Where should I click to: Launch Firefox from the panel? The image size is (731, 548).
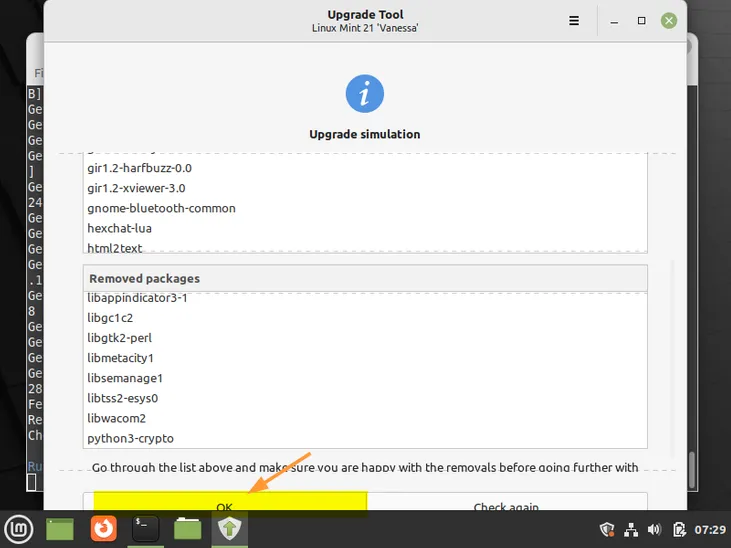point(103,528)
